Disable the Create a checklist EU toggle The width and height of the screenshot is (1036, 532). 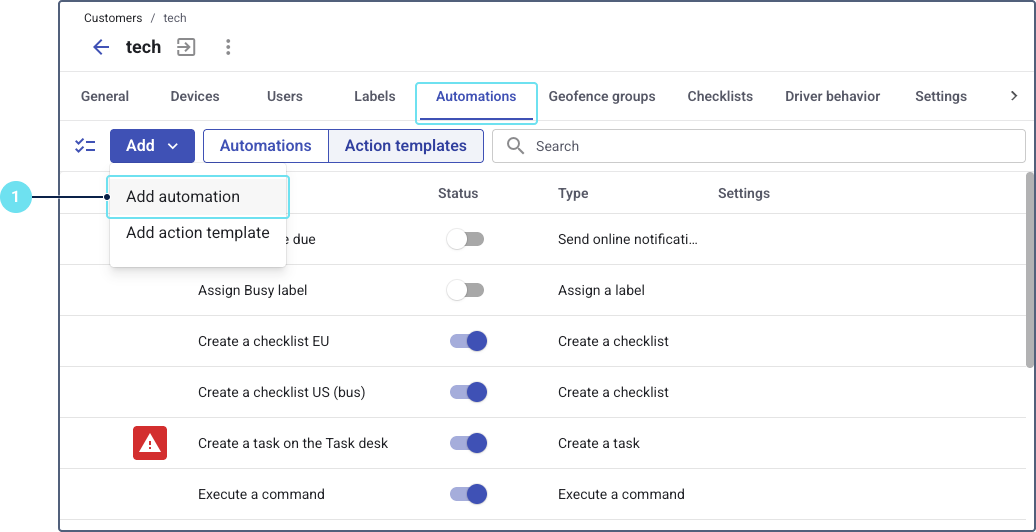tap(467, 341)
